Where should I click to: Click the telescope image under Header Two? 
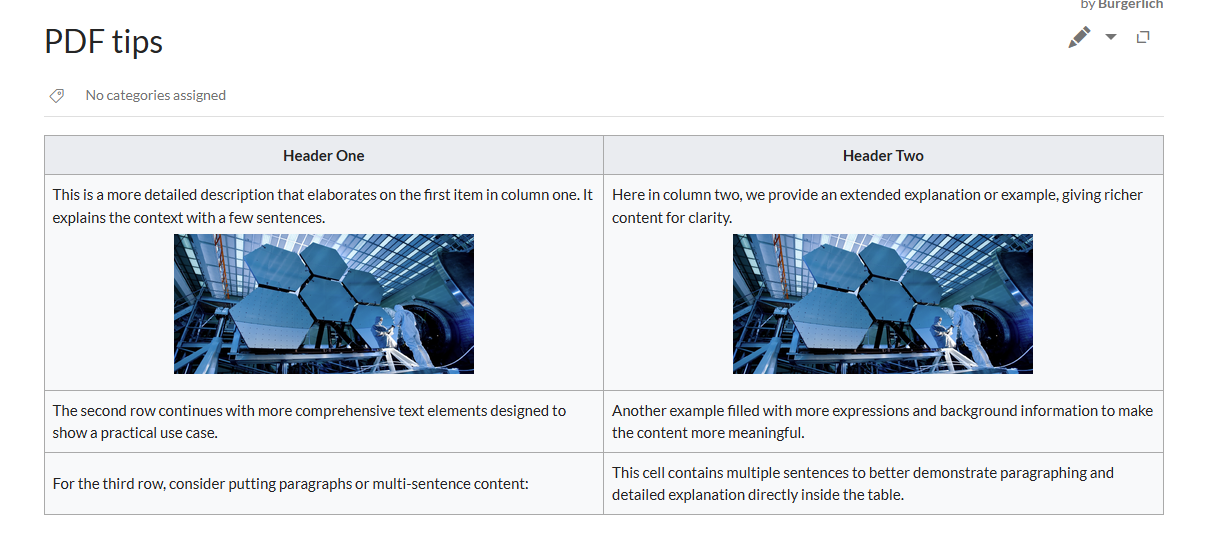click(x=882, y=304)
